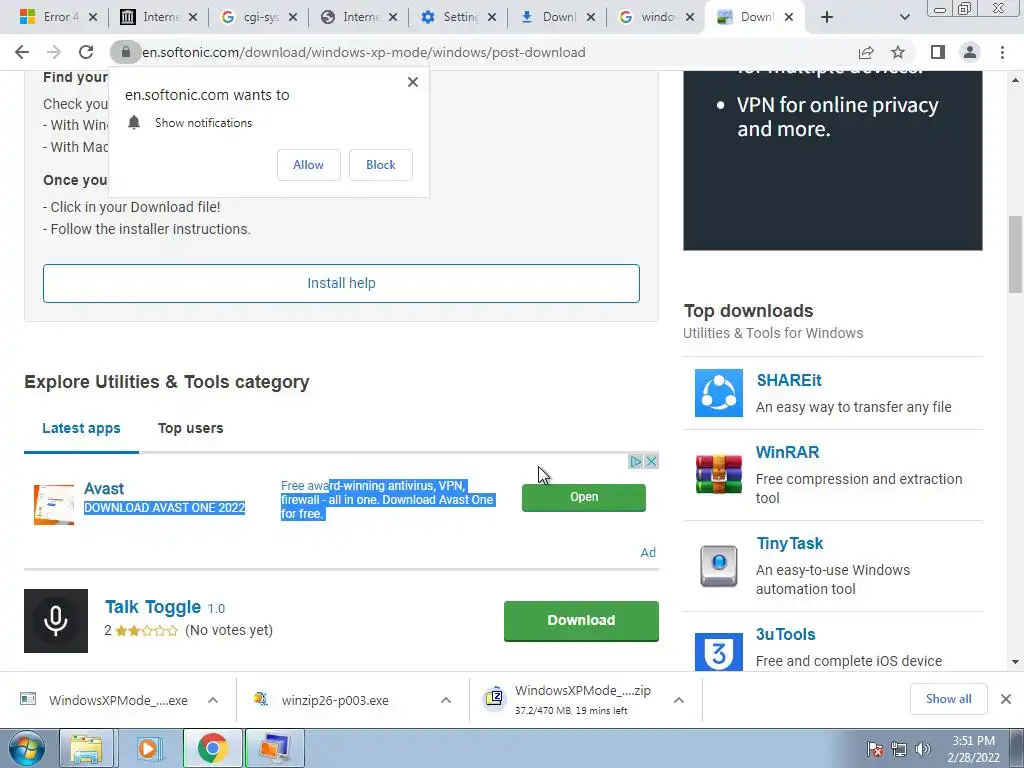Click the Install help button
This screenshot has width=1024, height=768.
[341, 283]
